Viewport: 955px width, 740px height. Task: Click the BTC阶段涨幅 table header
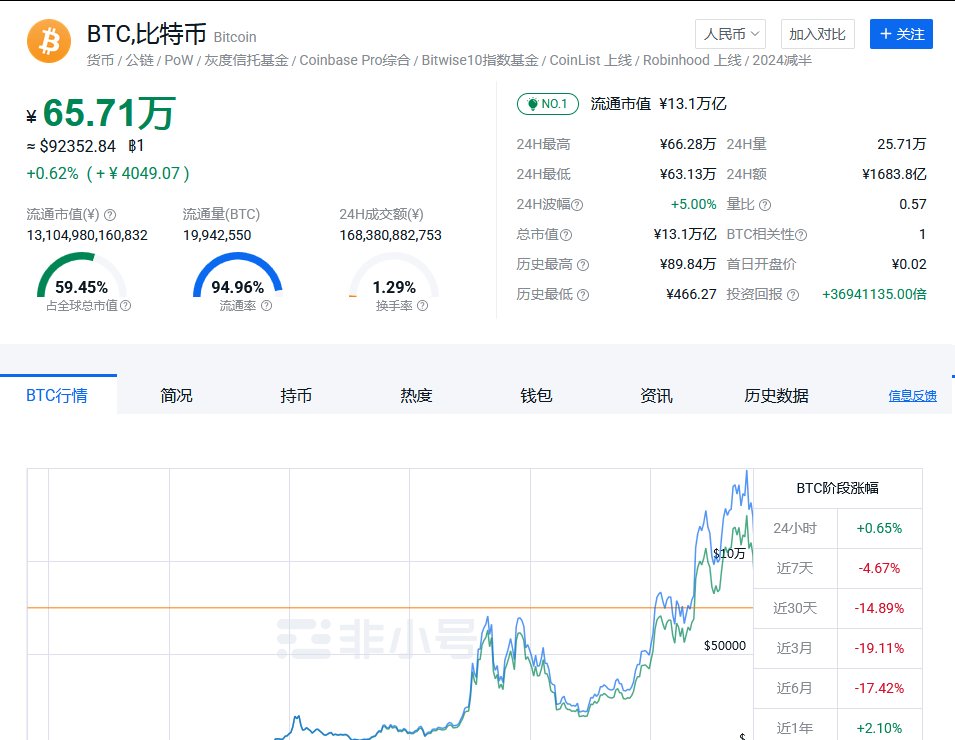tap(838, 488)
